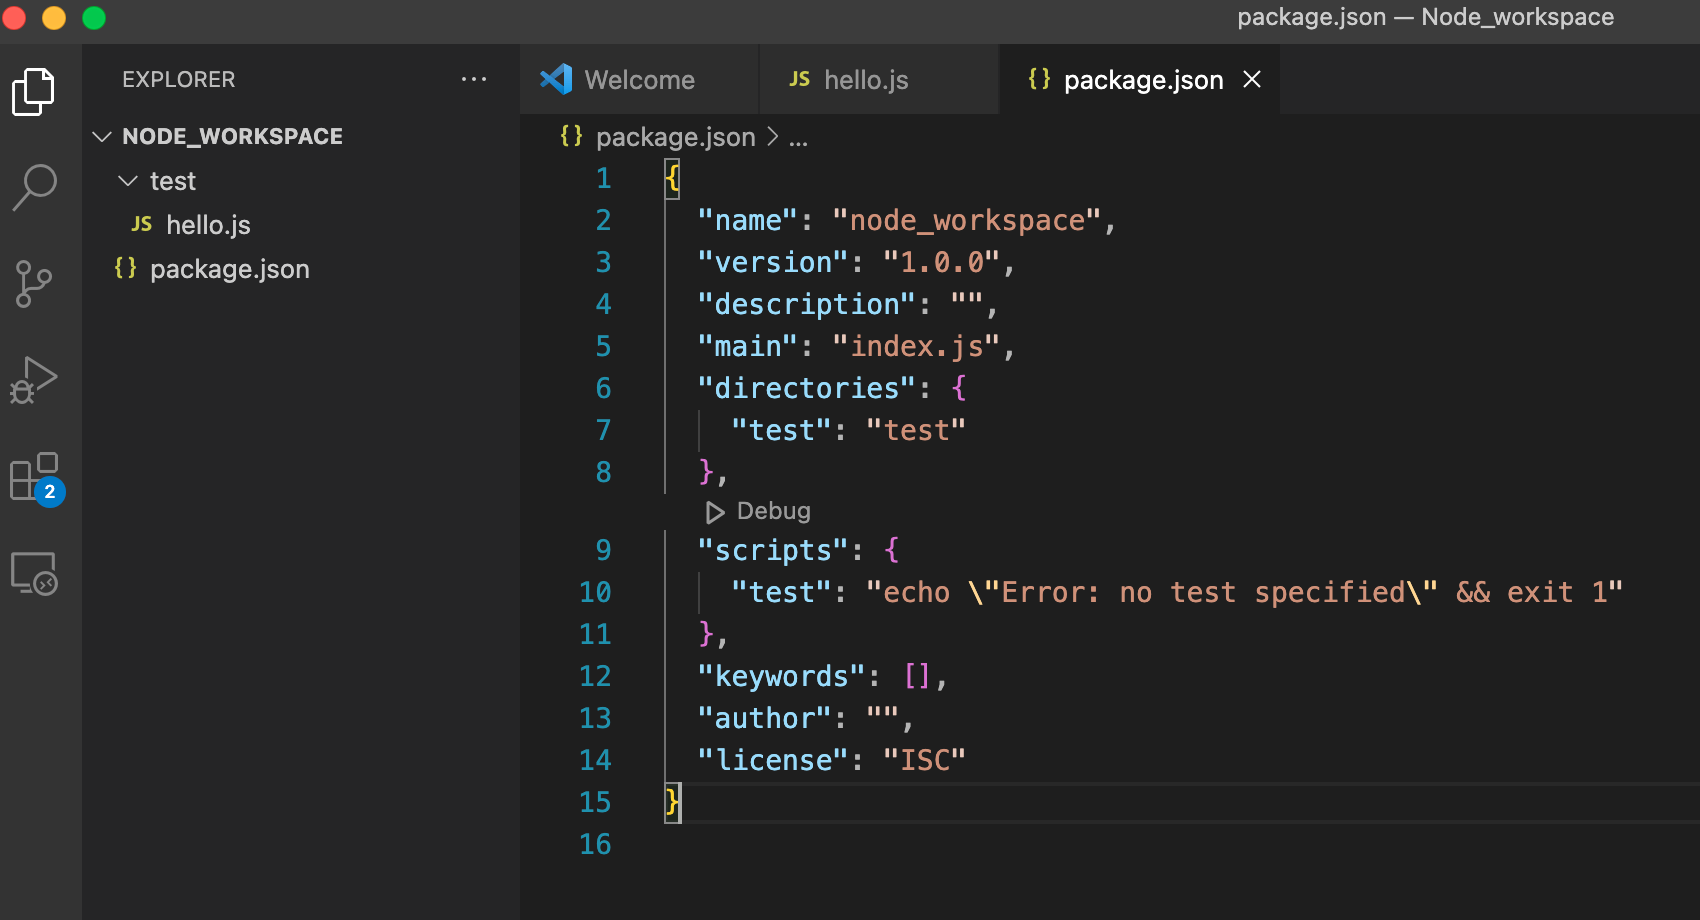Open the Remote Explorer view
This screenshot has width=1700, height=920.
click(34, 574)
